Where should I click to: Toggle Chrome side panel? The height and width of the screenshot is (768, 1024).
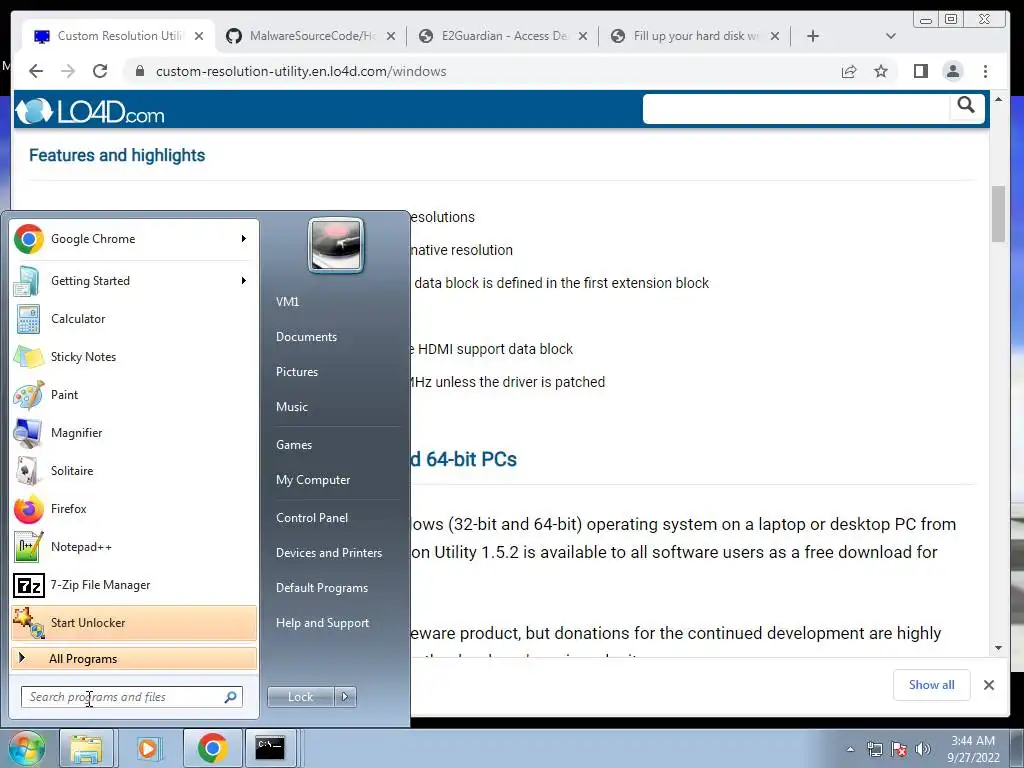tap(921, 71)
